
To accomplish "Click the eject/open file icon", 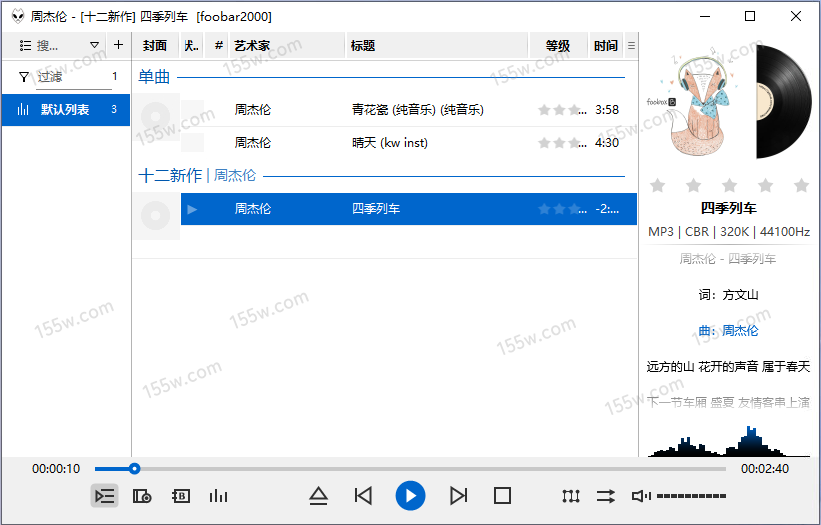I will coord(318,495).
